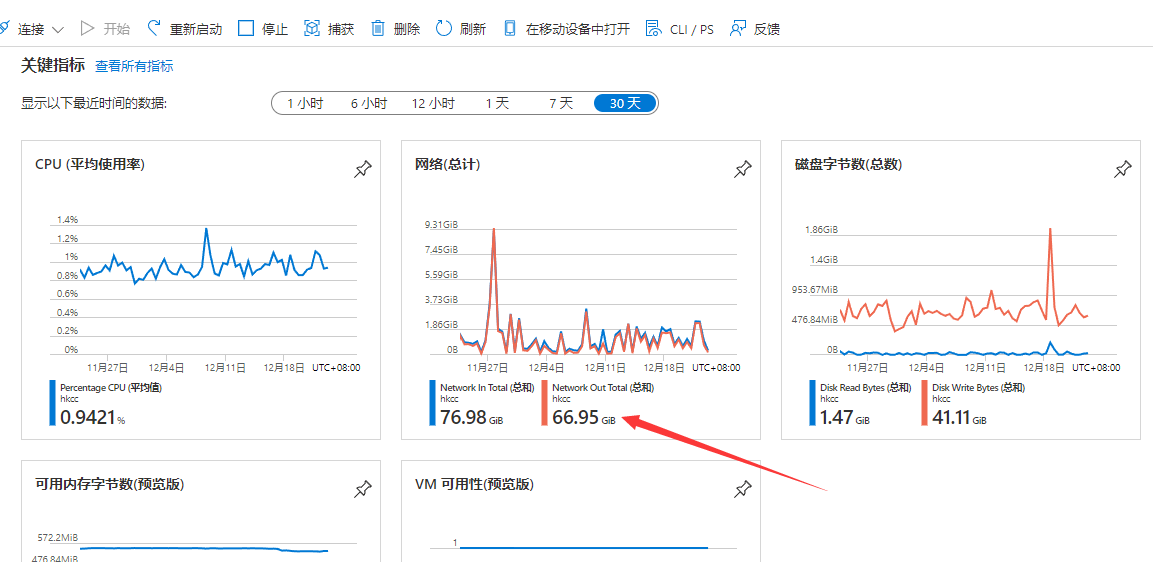Click the 删除 trash can icon
Screen dimensions: 1153x562
pyautogui.click(x=378, y=28)
